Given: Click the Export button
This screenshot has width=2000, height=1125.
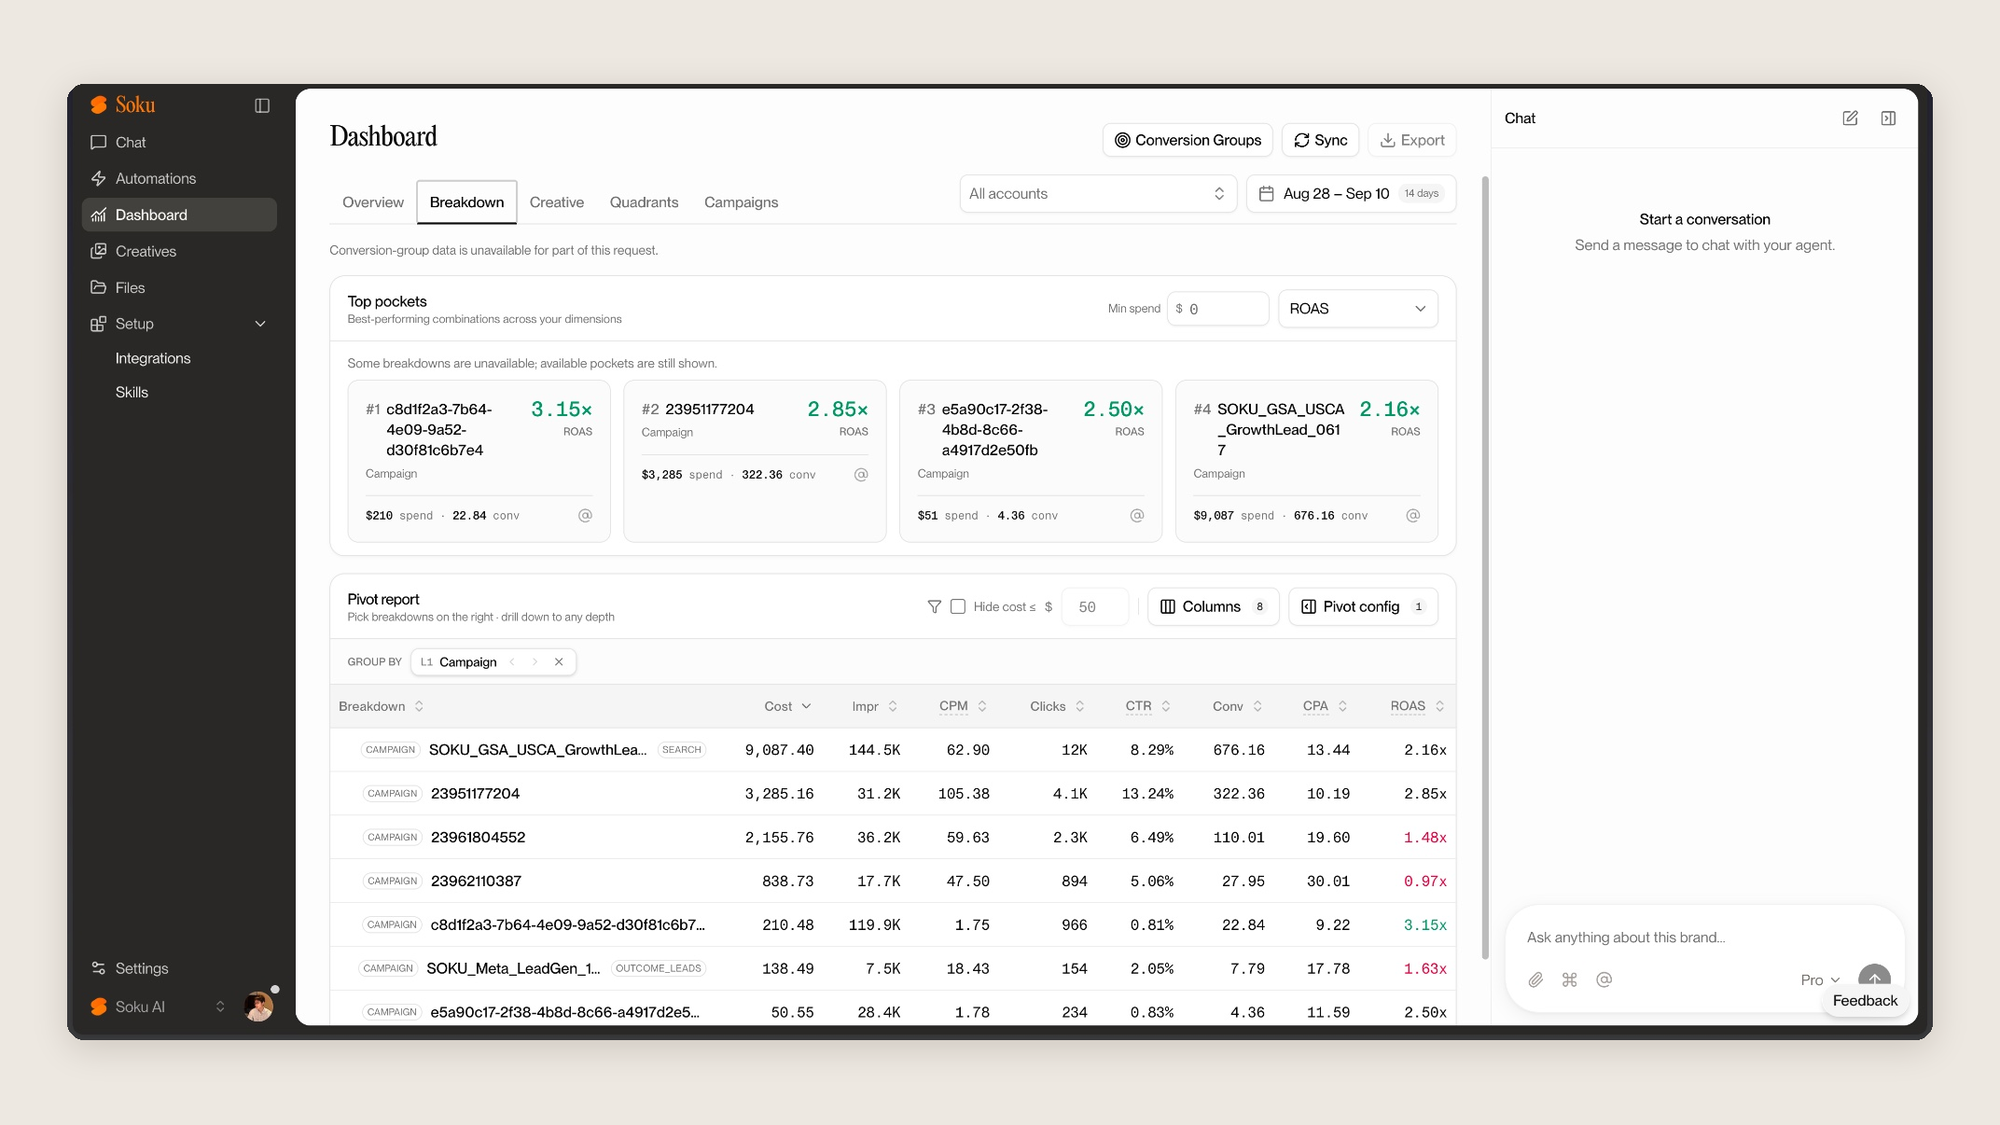Looking at the screenshot, I should point(1412,140).
